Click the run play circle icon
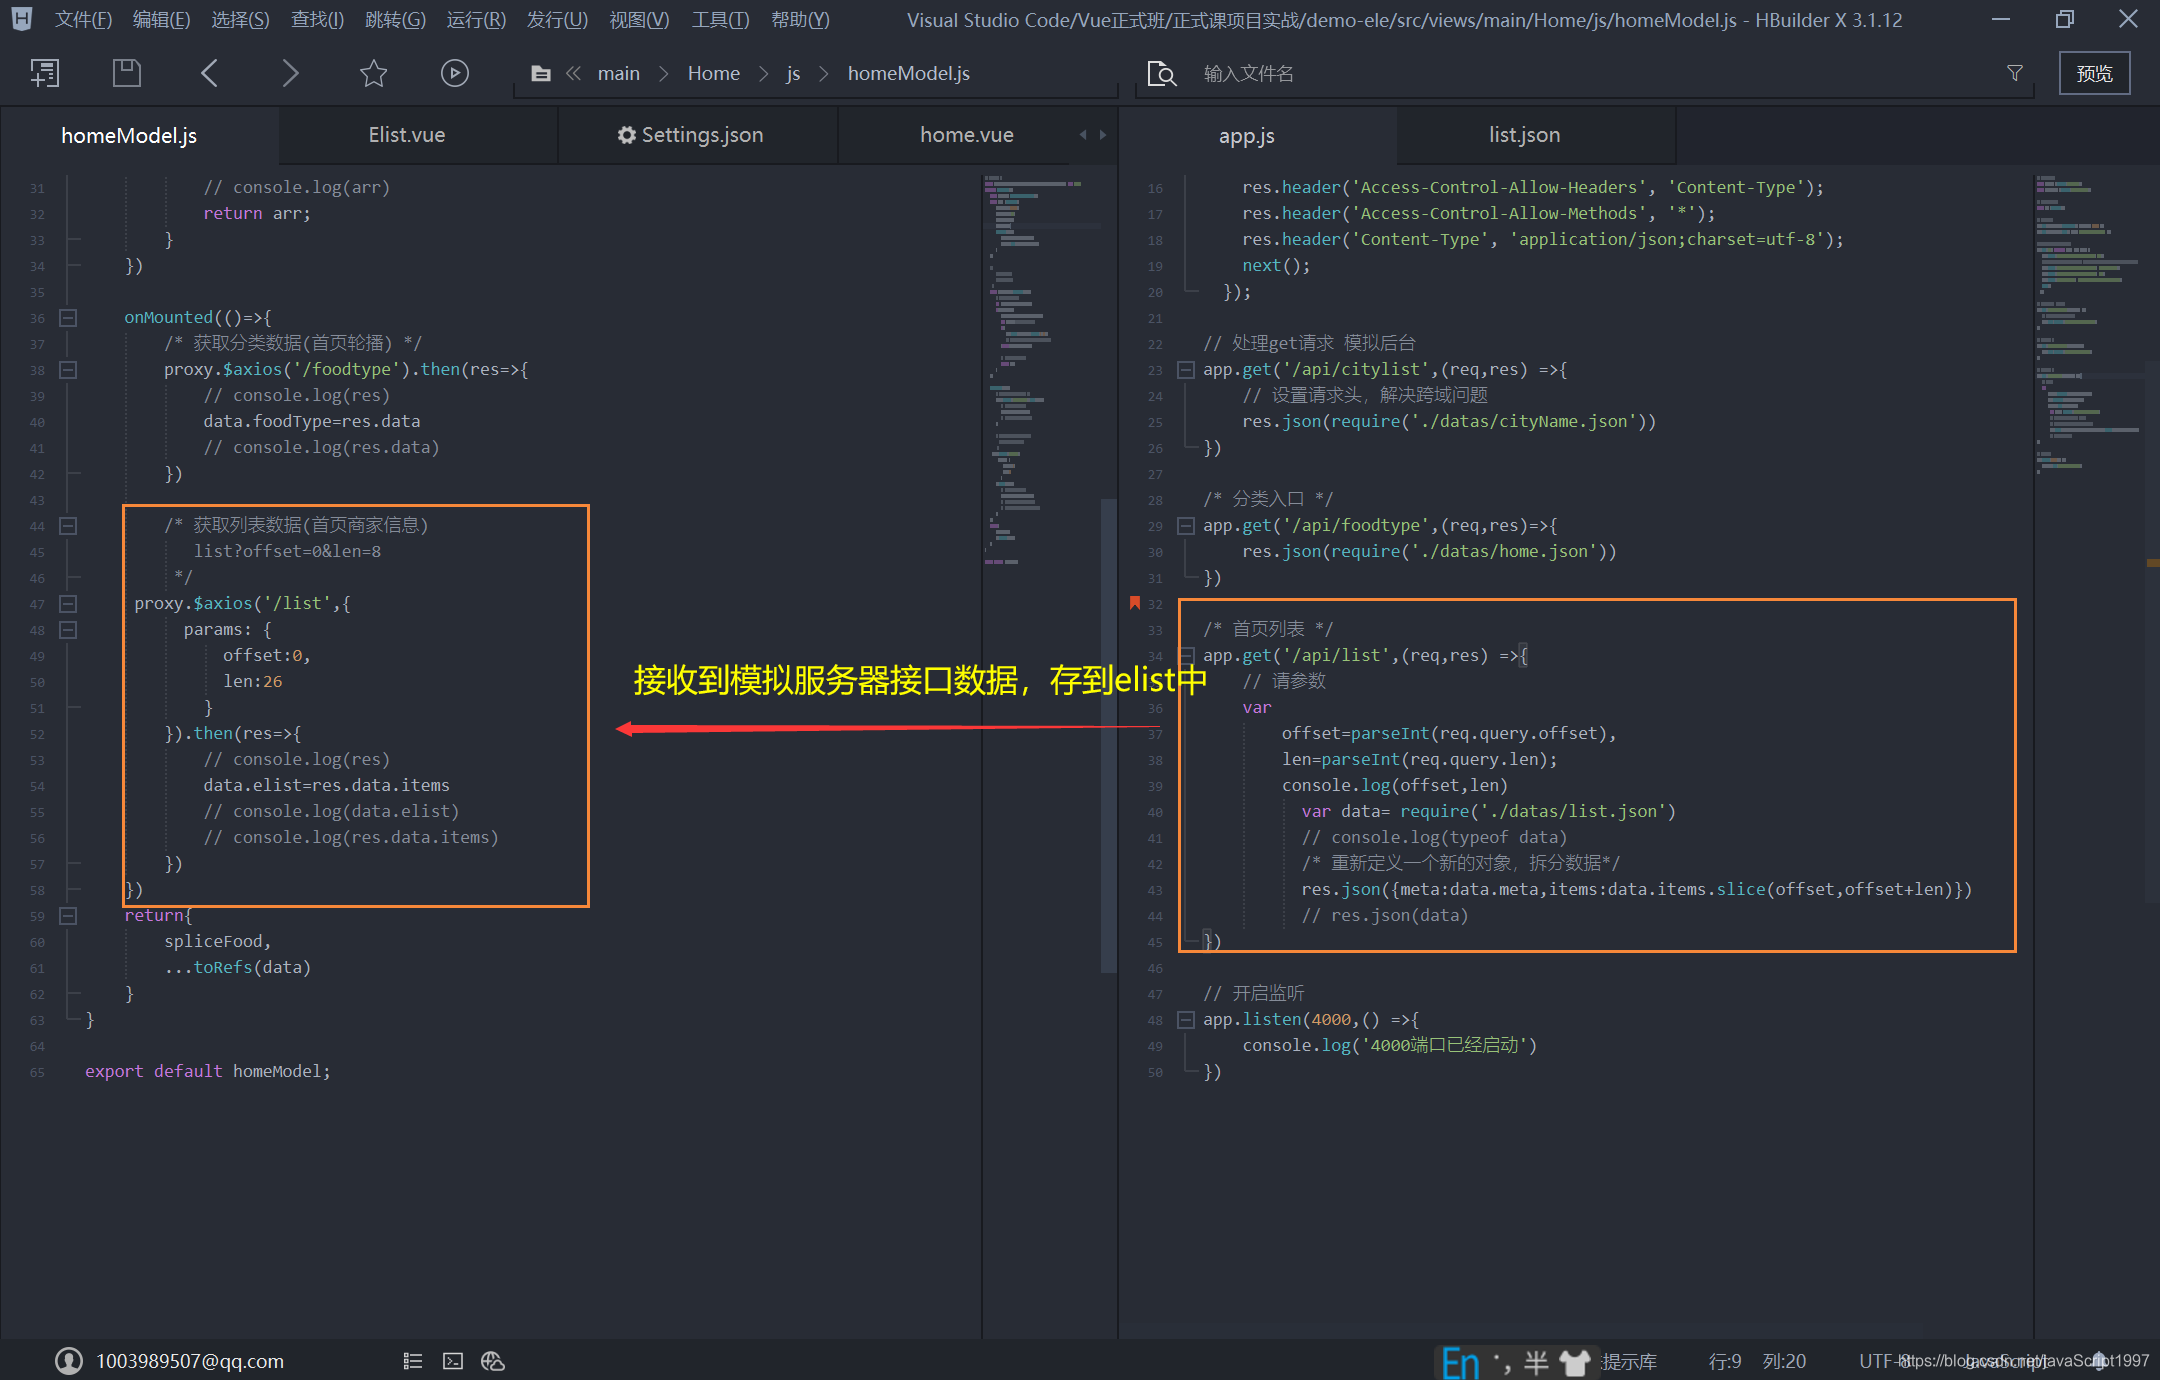This screenshot has width=2160, height=1380. pos(455,73)
